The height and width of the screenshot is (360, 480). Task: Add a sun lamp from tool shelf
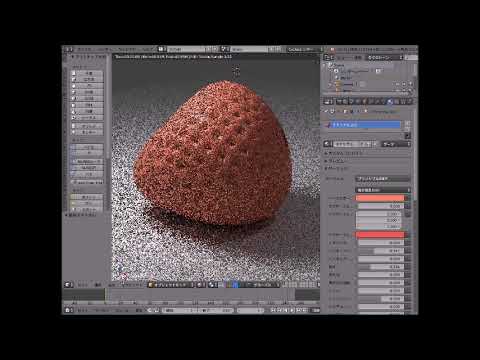coord(87,203)
